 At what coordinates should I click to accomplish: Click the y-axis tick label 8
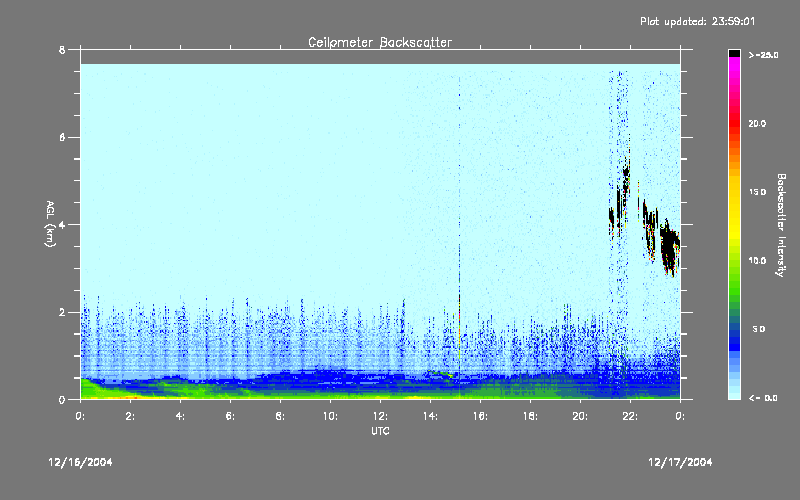tap(62, 50)
